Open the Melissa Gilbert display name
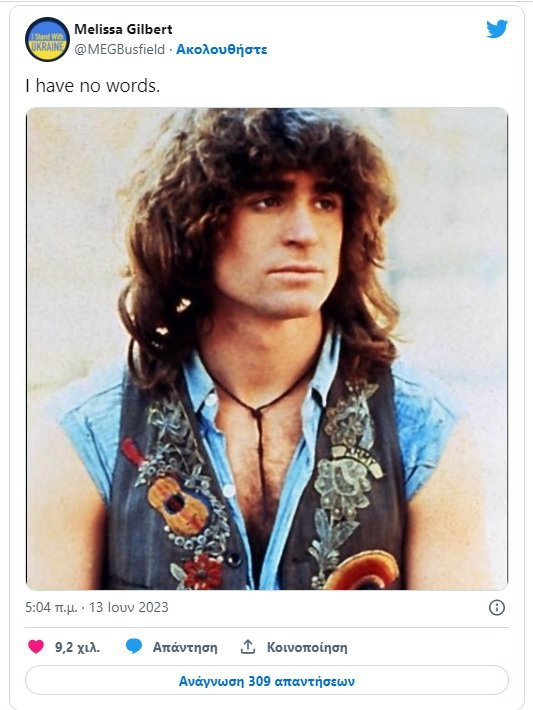 tap(123, 29)
